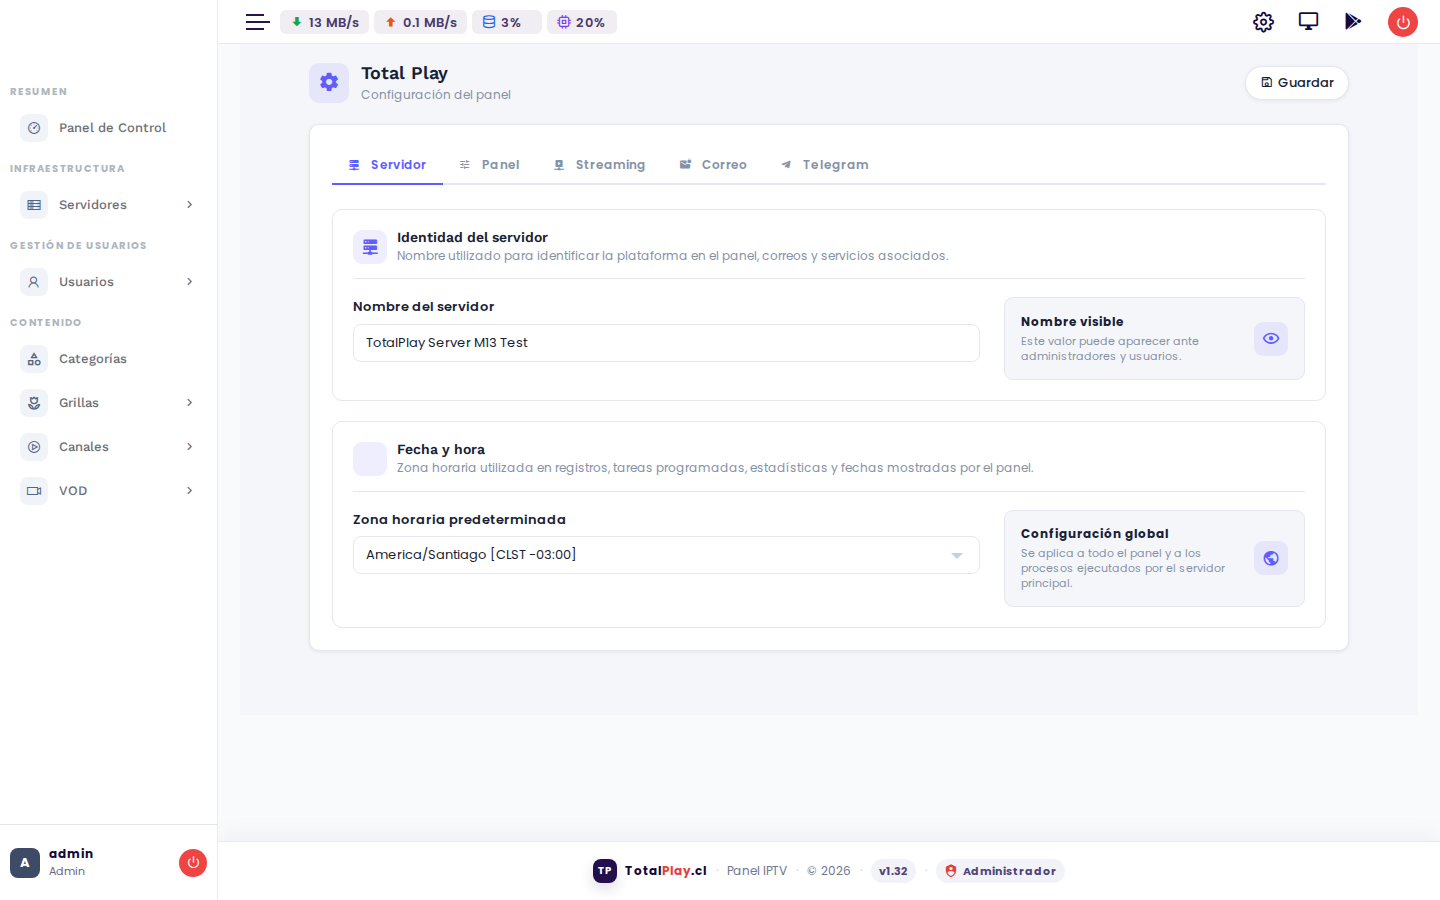
Task: Click the admin user name in sidebar
Action: click(71, 853)
